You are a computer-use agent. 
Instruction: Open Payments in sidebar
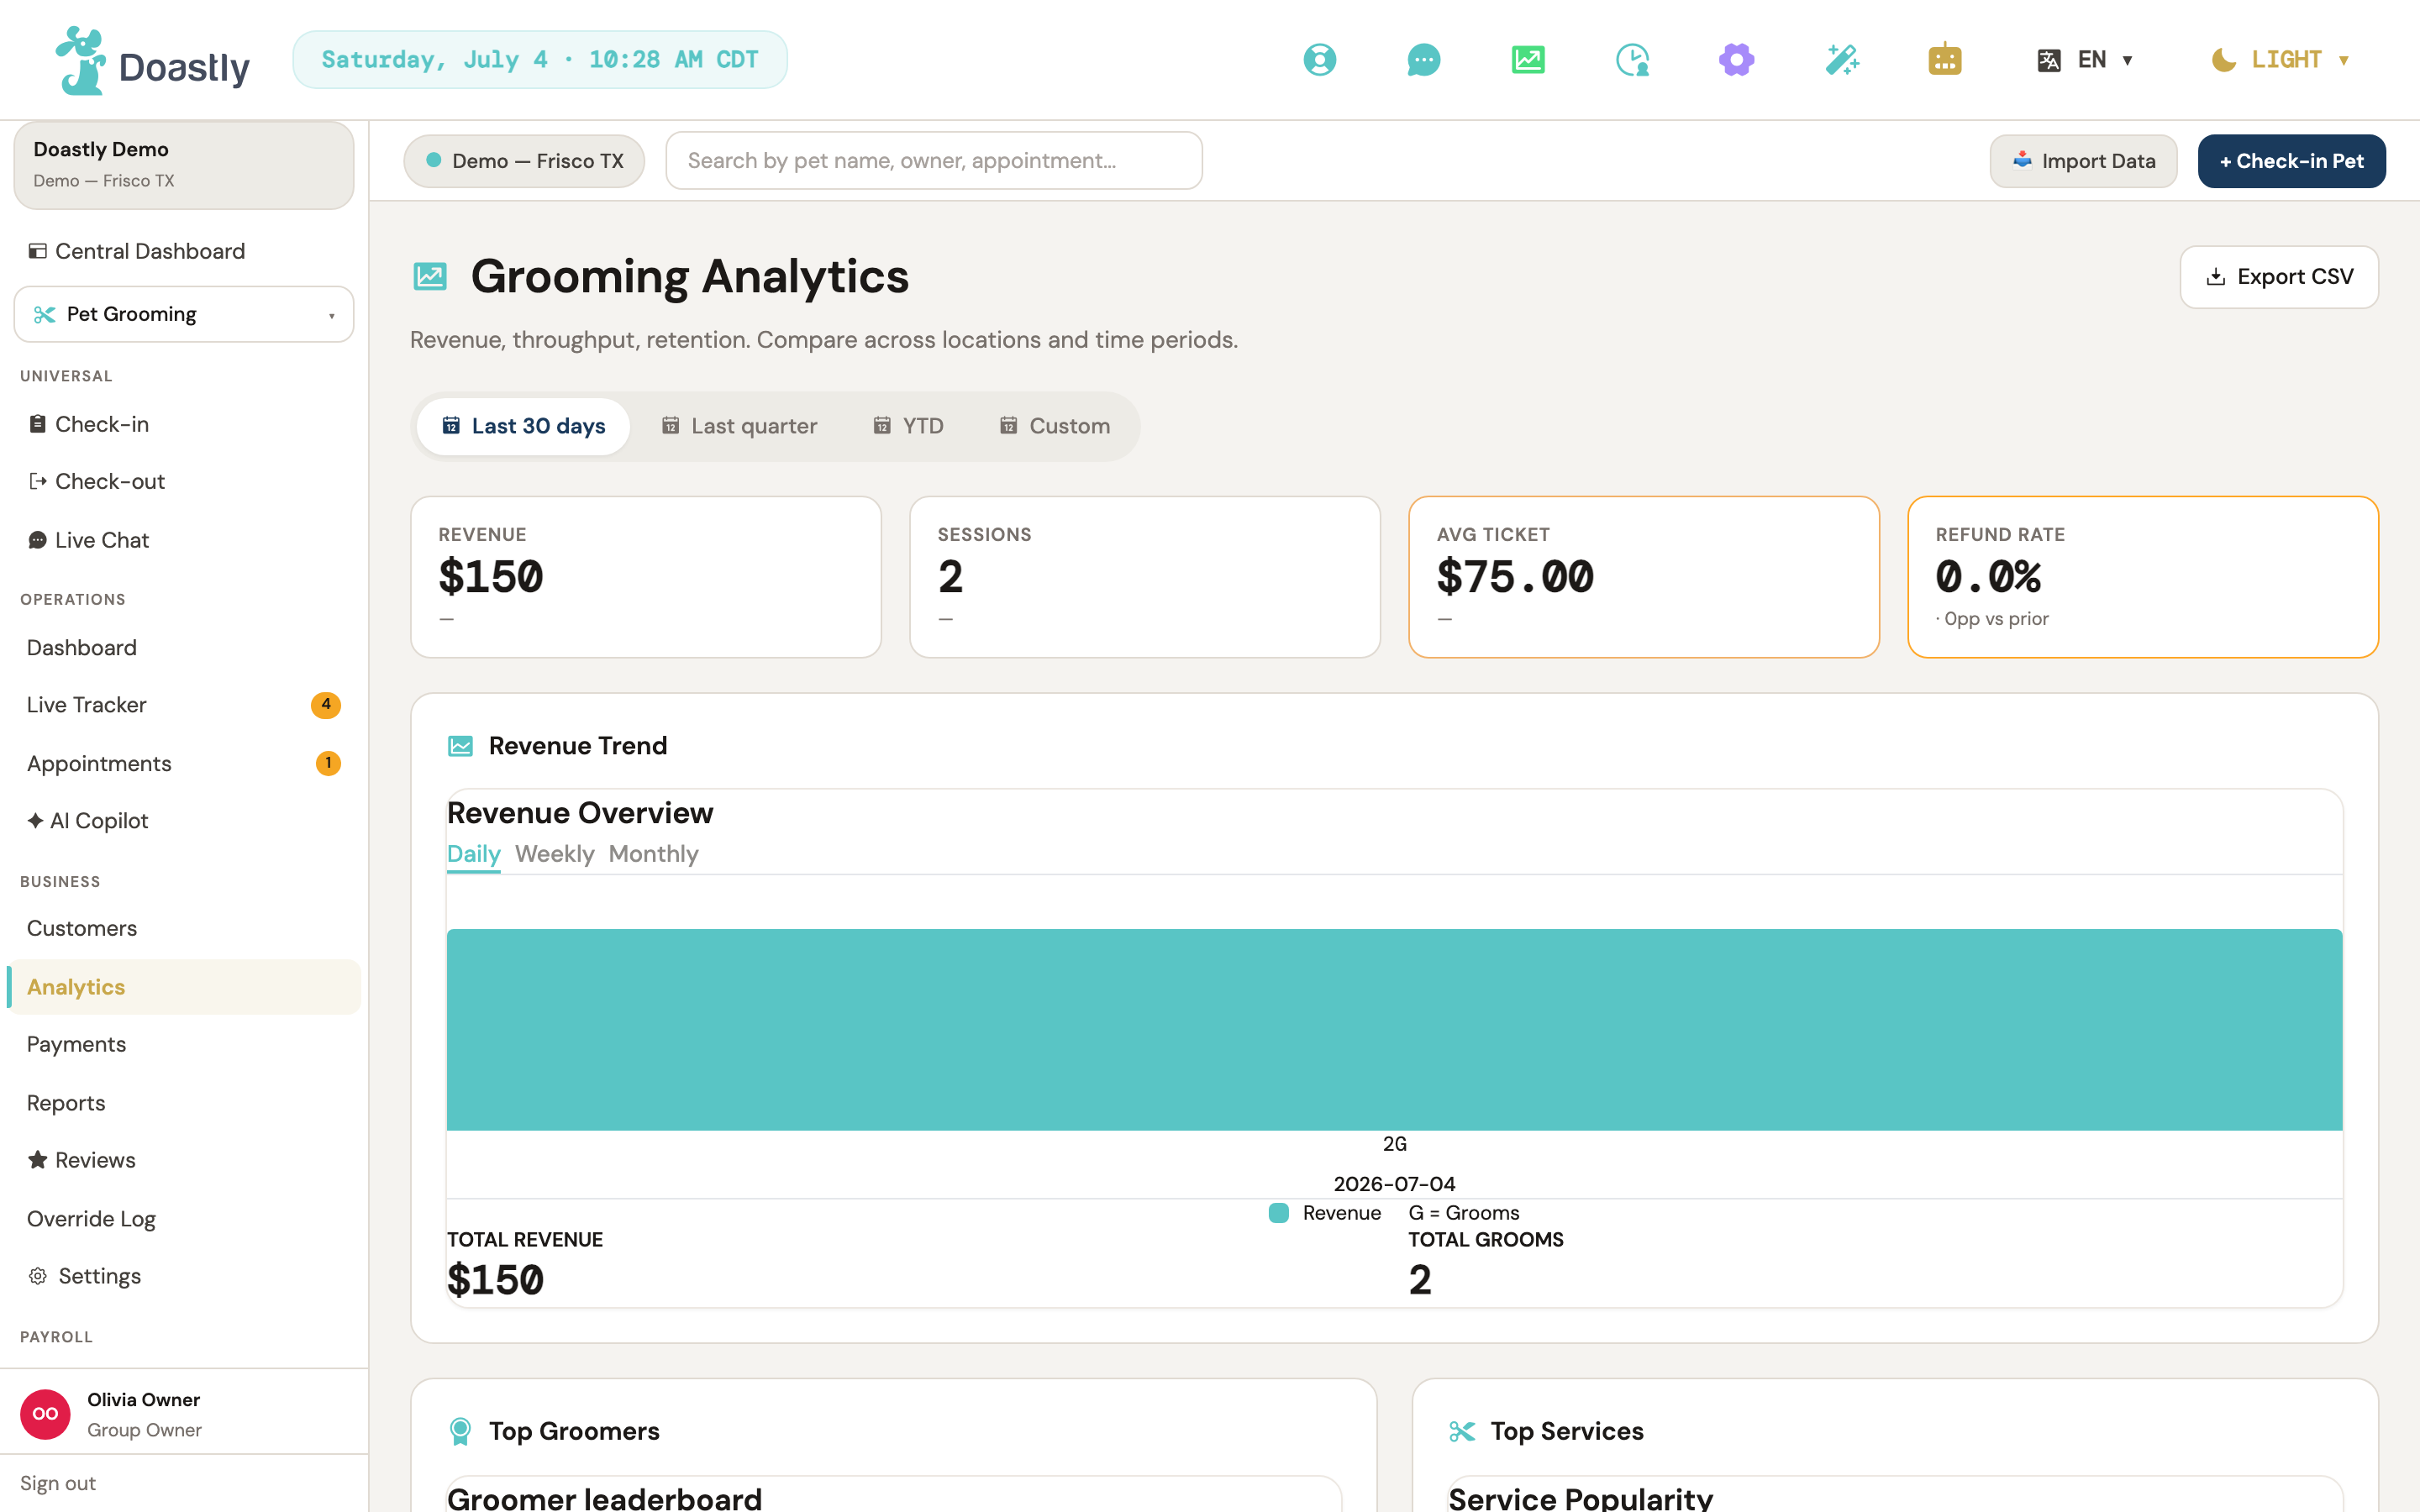(184, 1044)
